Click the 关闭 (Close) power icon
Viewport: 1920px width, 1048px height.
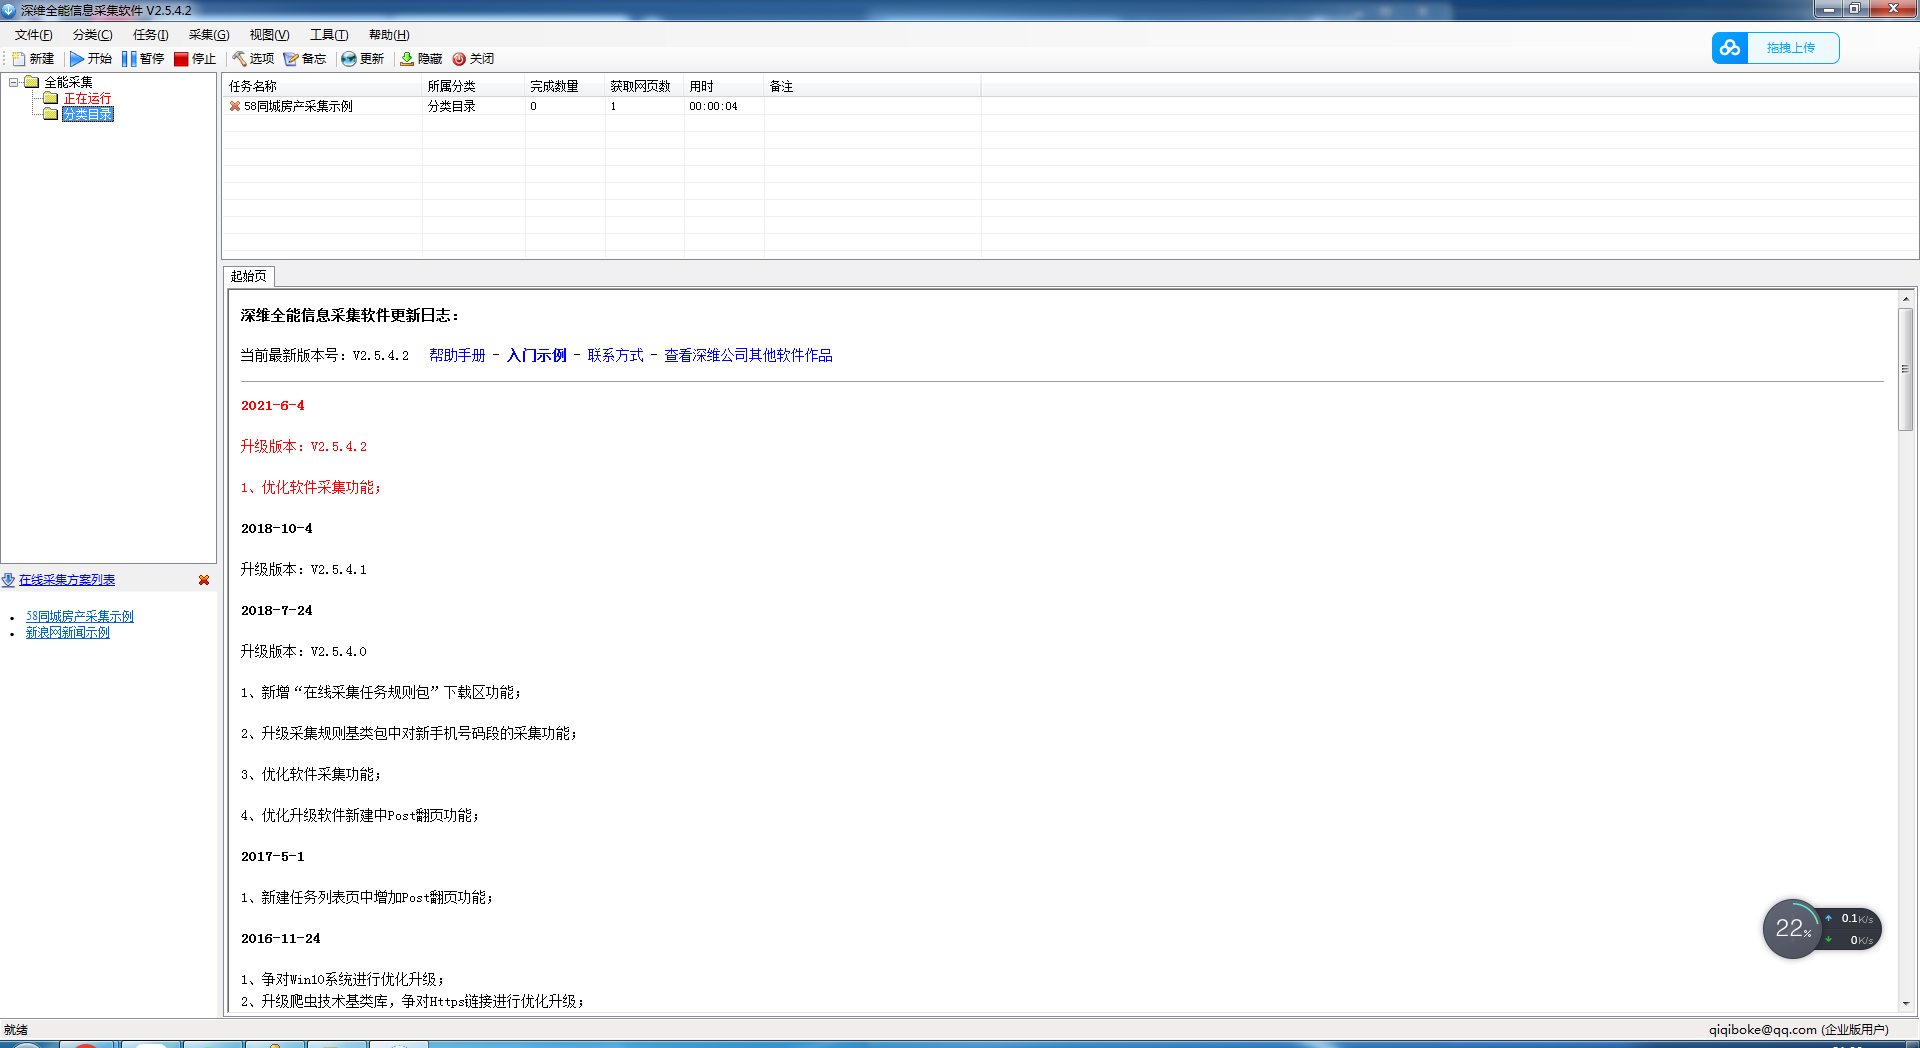coord(459,59)
